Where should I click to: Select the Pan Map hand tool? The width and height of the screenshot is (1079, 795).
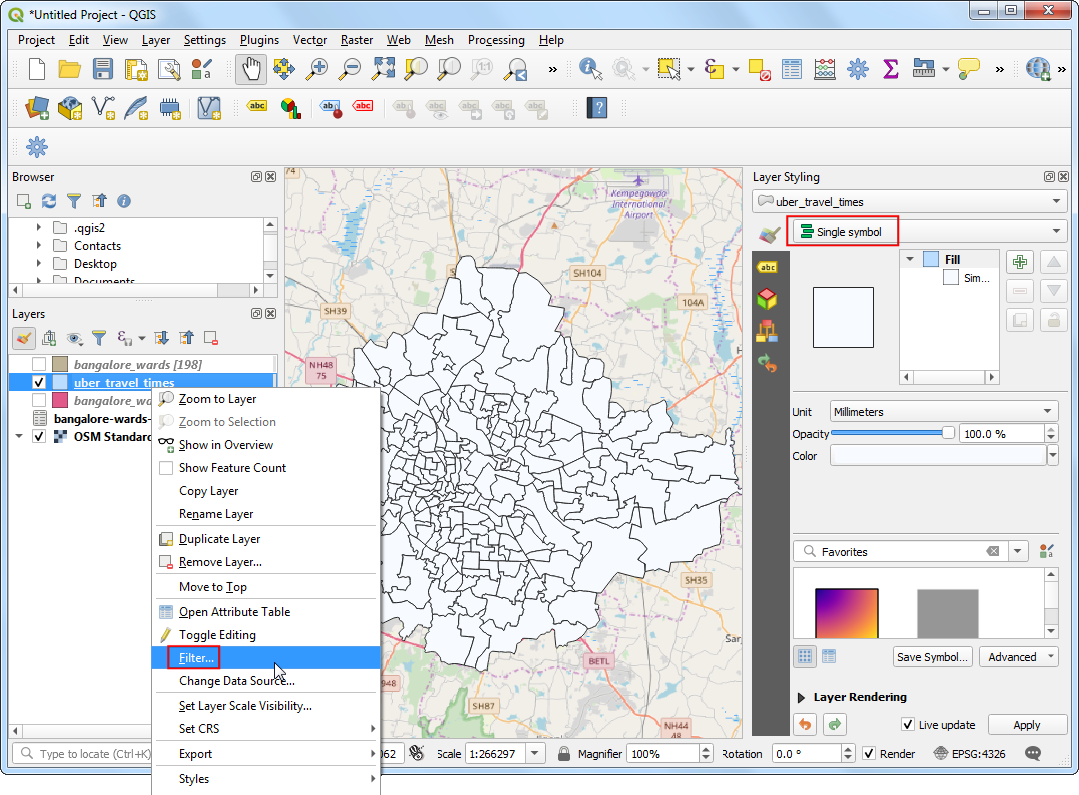click(251, 69)
